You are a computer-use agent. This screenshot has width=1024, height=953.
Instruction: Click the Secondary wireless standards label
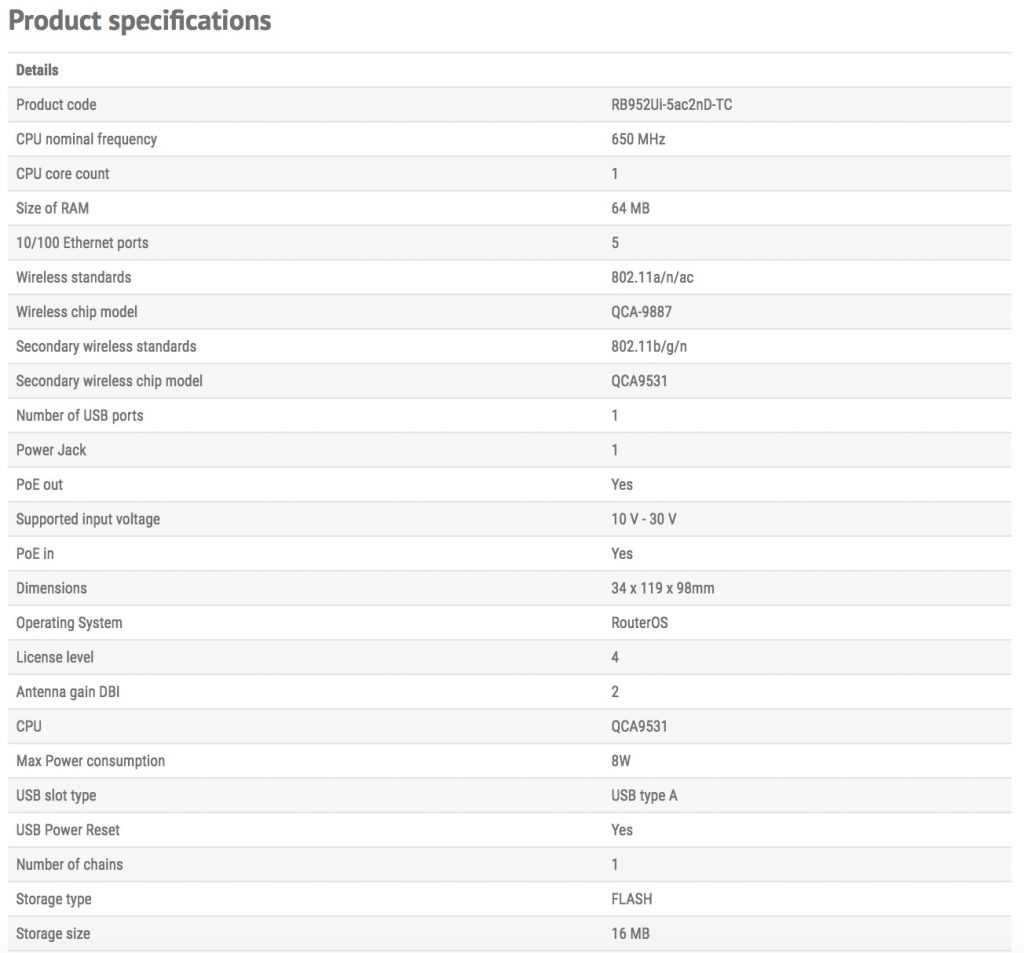[106, 346]
